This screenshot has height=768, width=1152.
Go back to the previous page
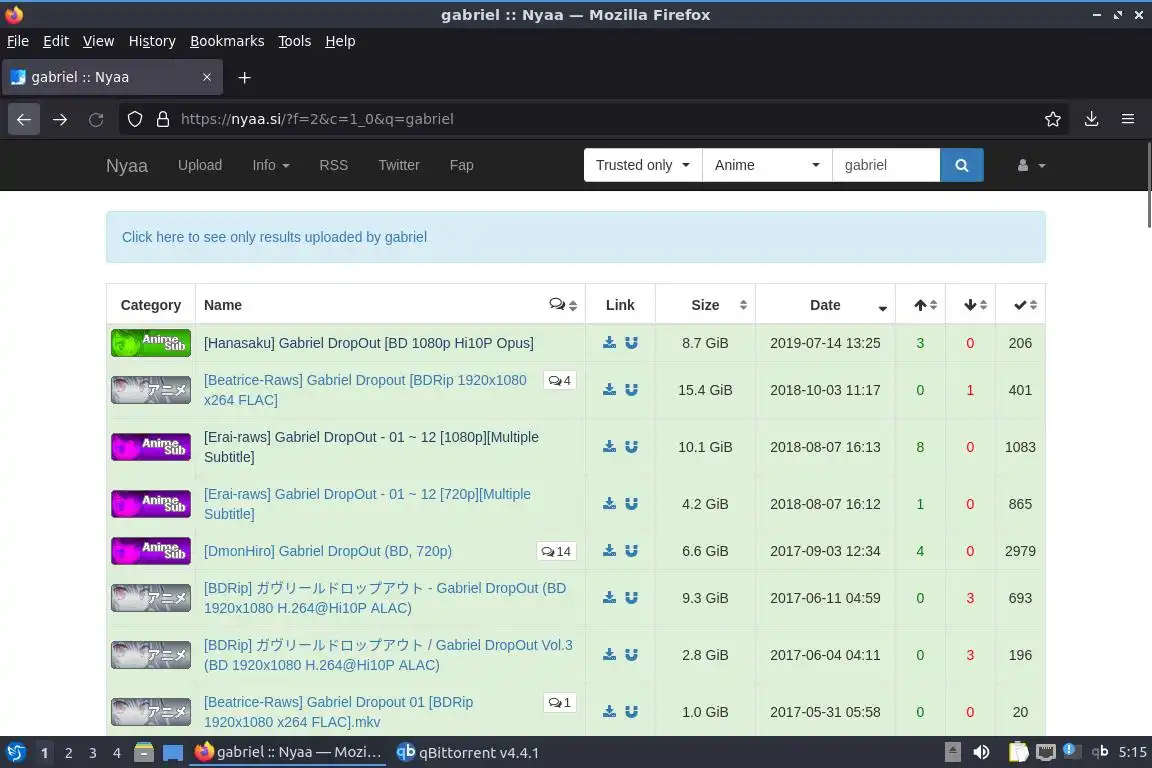tap(24, 119)
